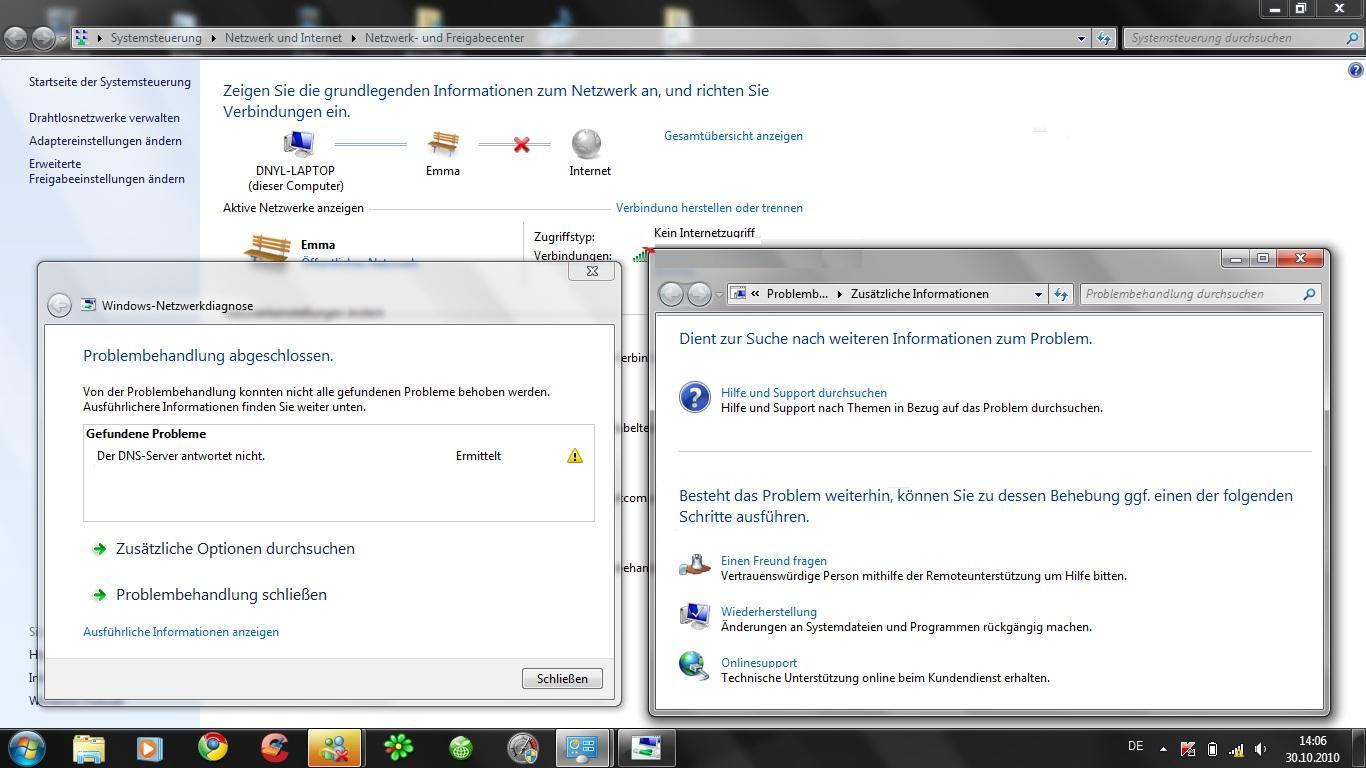This screenshot has height=768, width=1366.
Task: Open Onlinesupport link
Action: pyautogui.click(x=759, y=663)
